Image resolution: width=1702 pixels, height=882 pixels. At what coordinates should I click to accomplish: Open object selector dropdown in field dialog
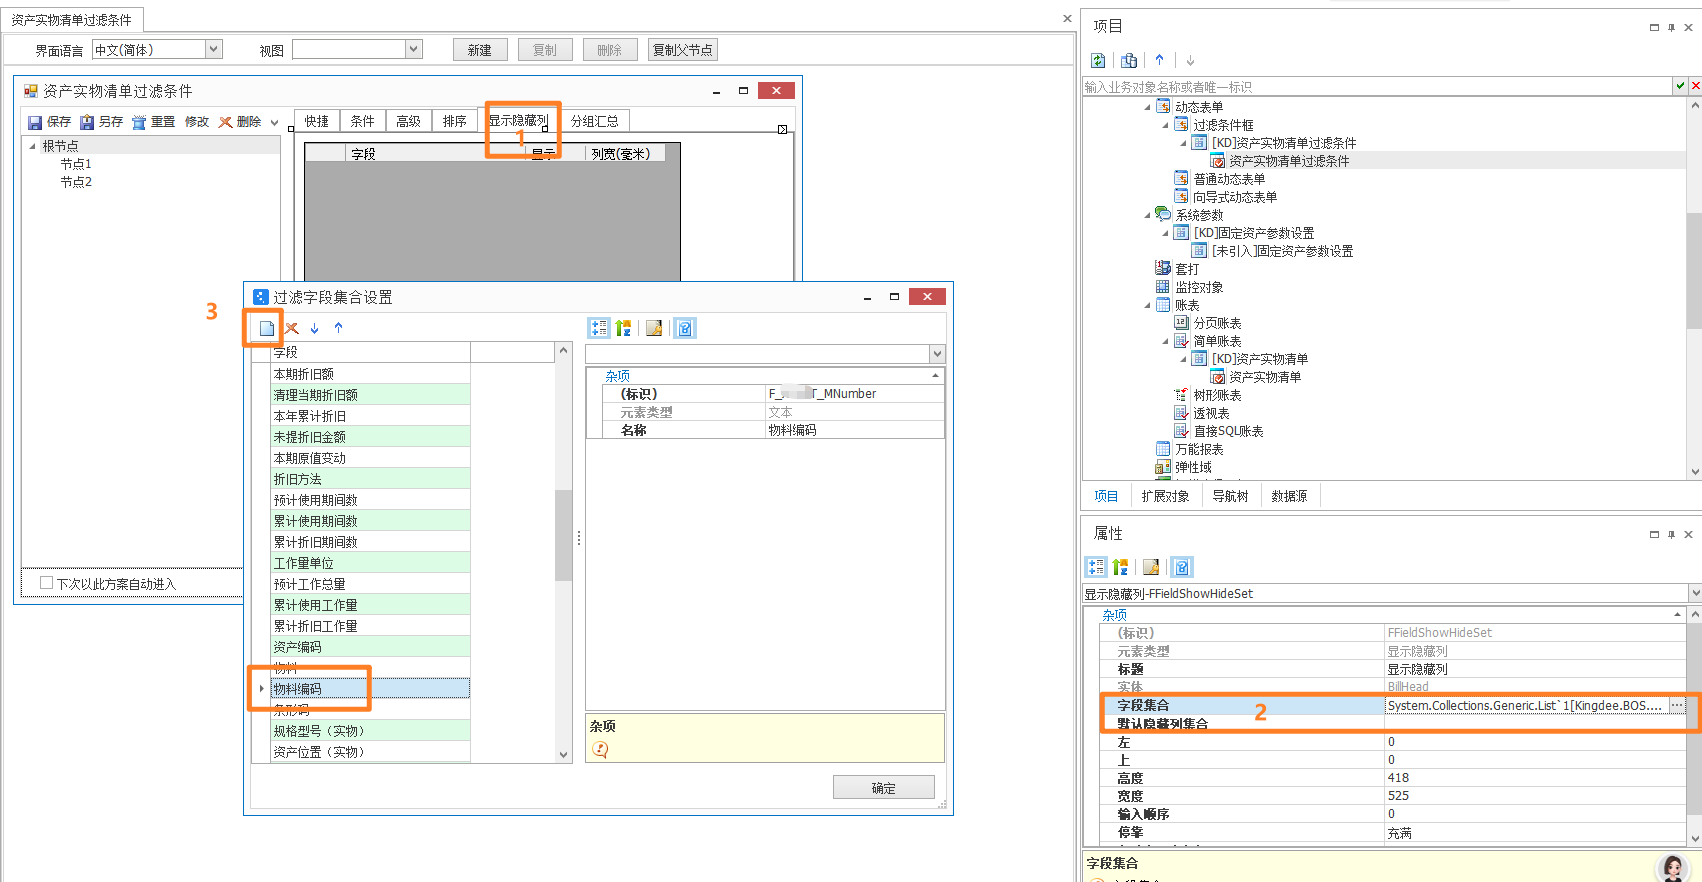(x=937, y=354)
